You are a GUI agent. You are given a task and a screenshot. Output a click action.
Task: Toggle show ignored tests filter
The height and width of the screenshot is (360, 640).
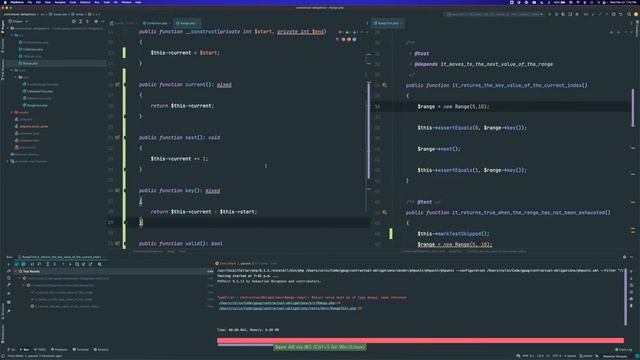pyautogui.click(x=23, y=264)
